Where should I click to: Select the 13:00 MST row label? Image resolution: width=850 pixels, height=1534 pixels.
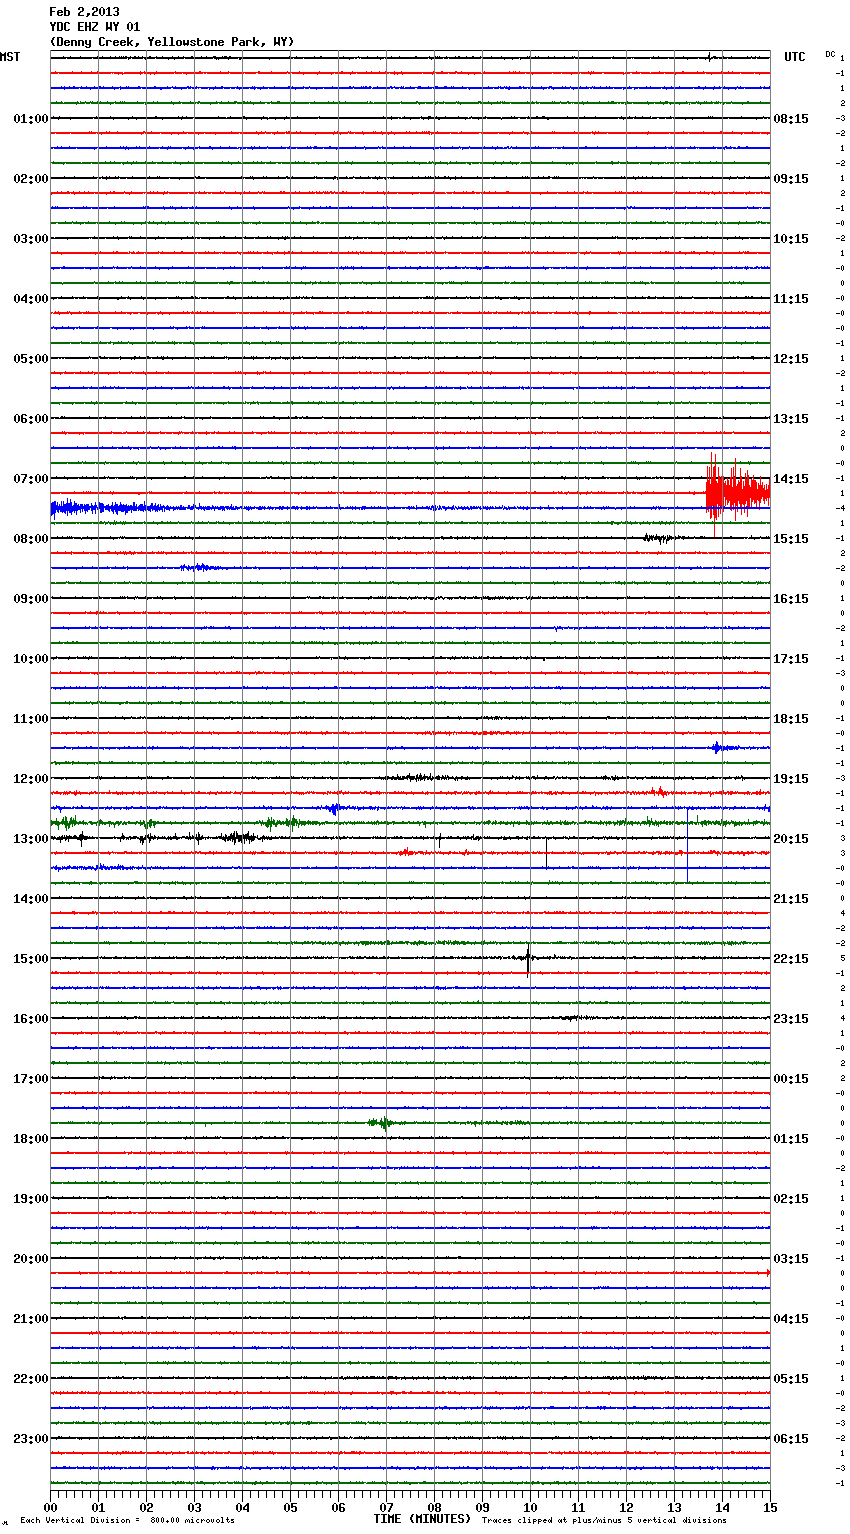(x=31, y=839)
